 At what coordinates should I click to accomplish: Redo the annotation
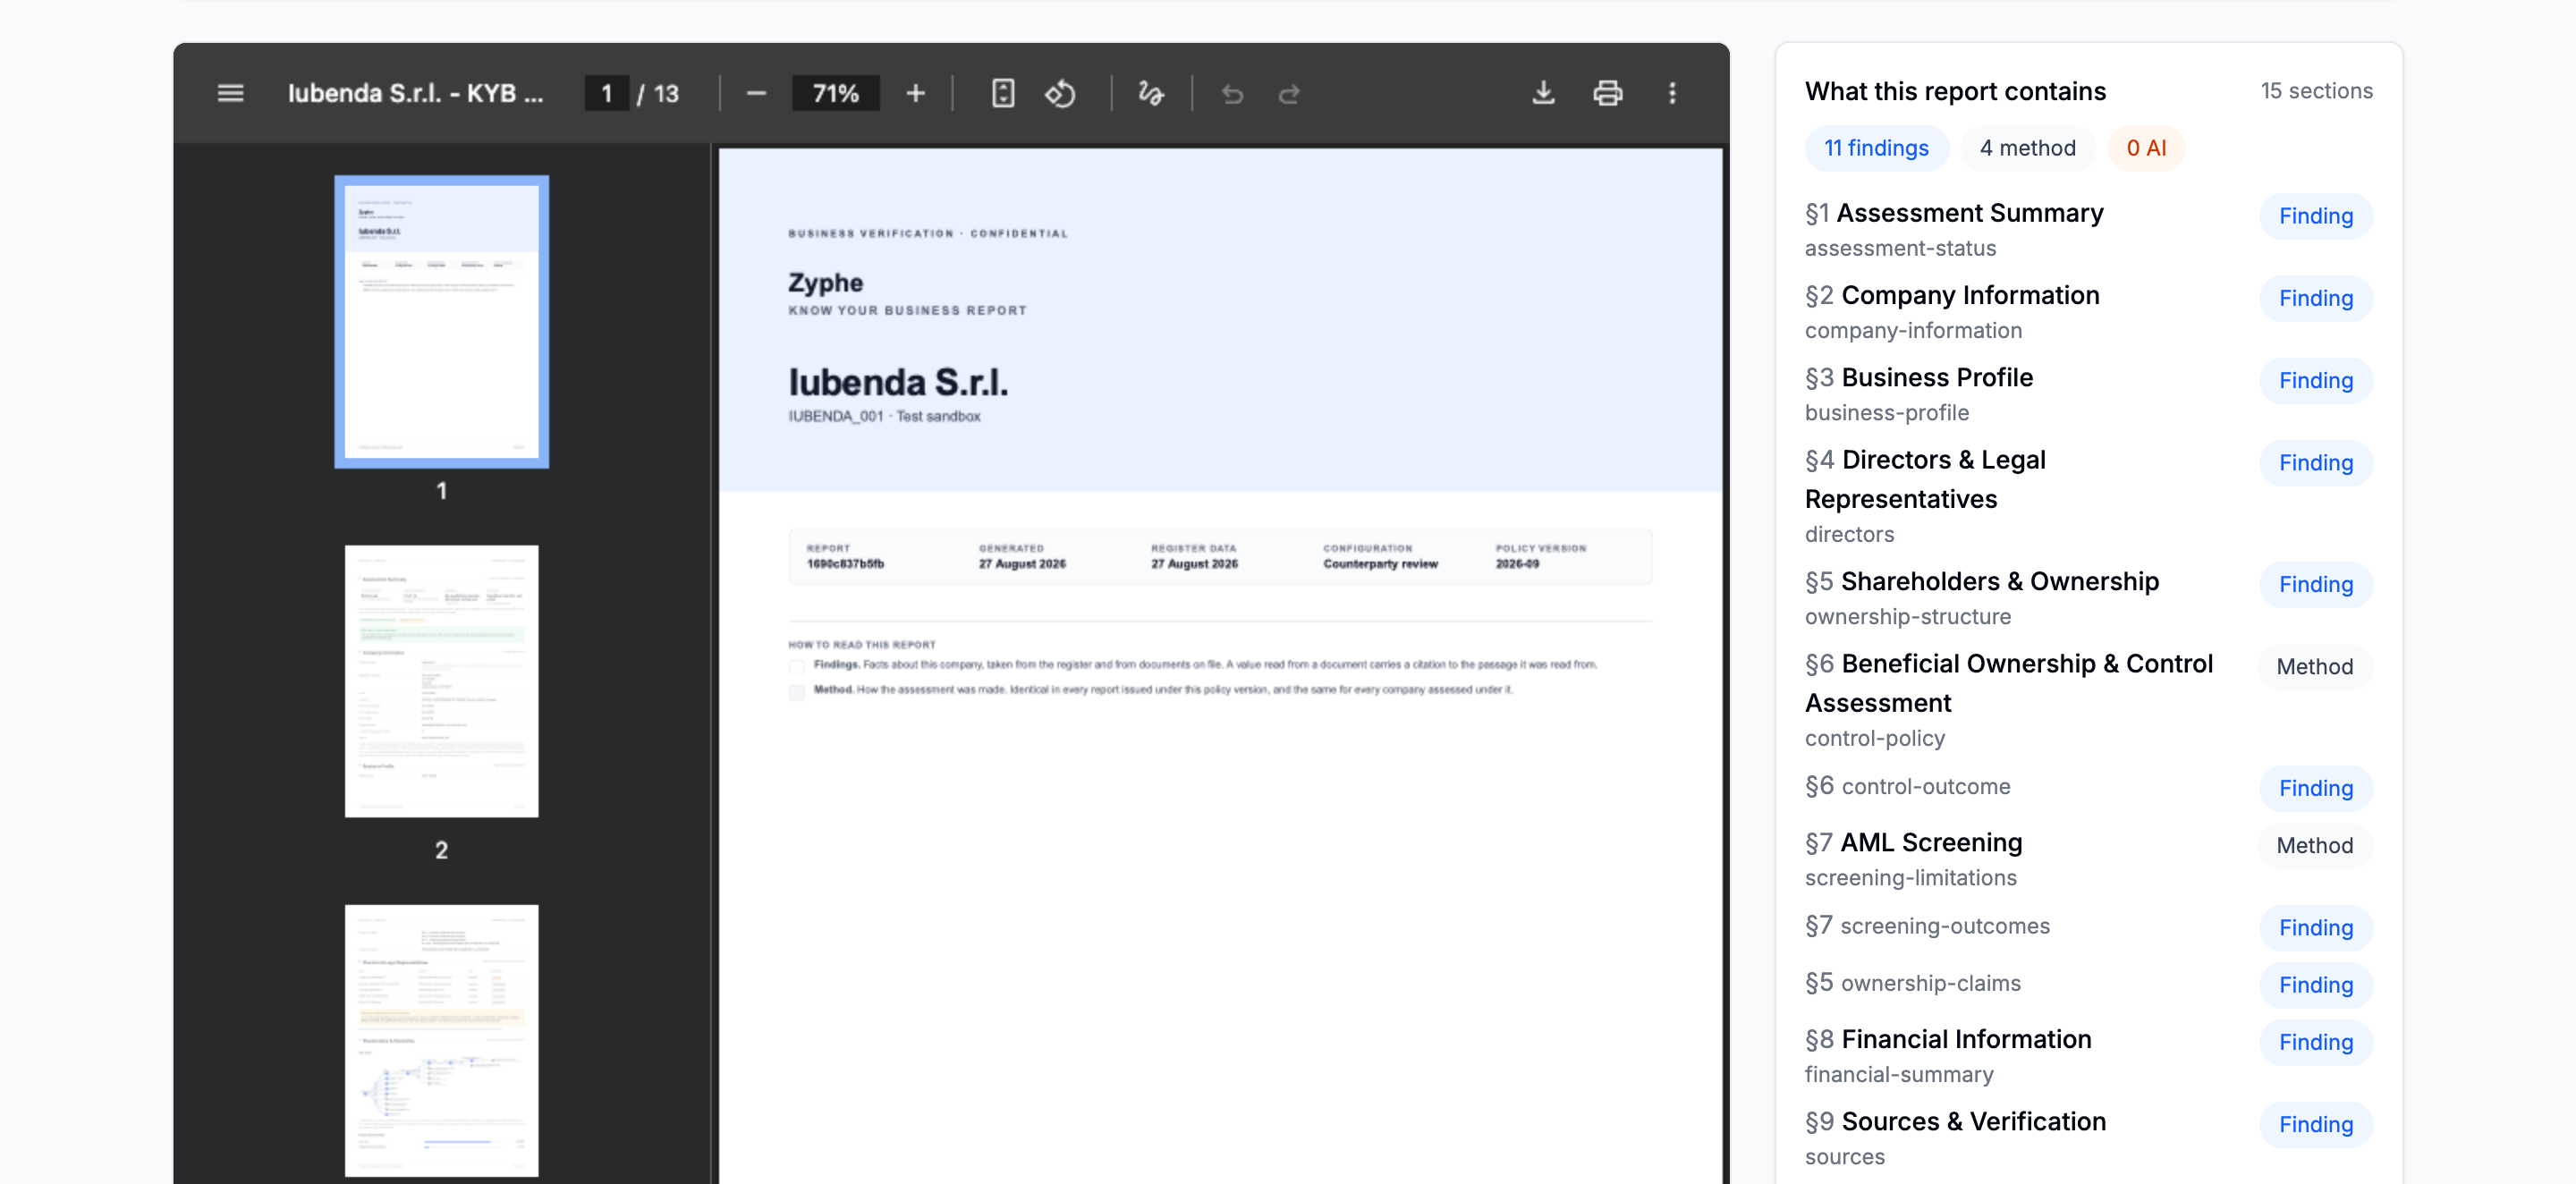point(1289,93)
